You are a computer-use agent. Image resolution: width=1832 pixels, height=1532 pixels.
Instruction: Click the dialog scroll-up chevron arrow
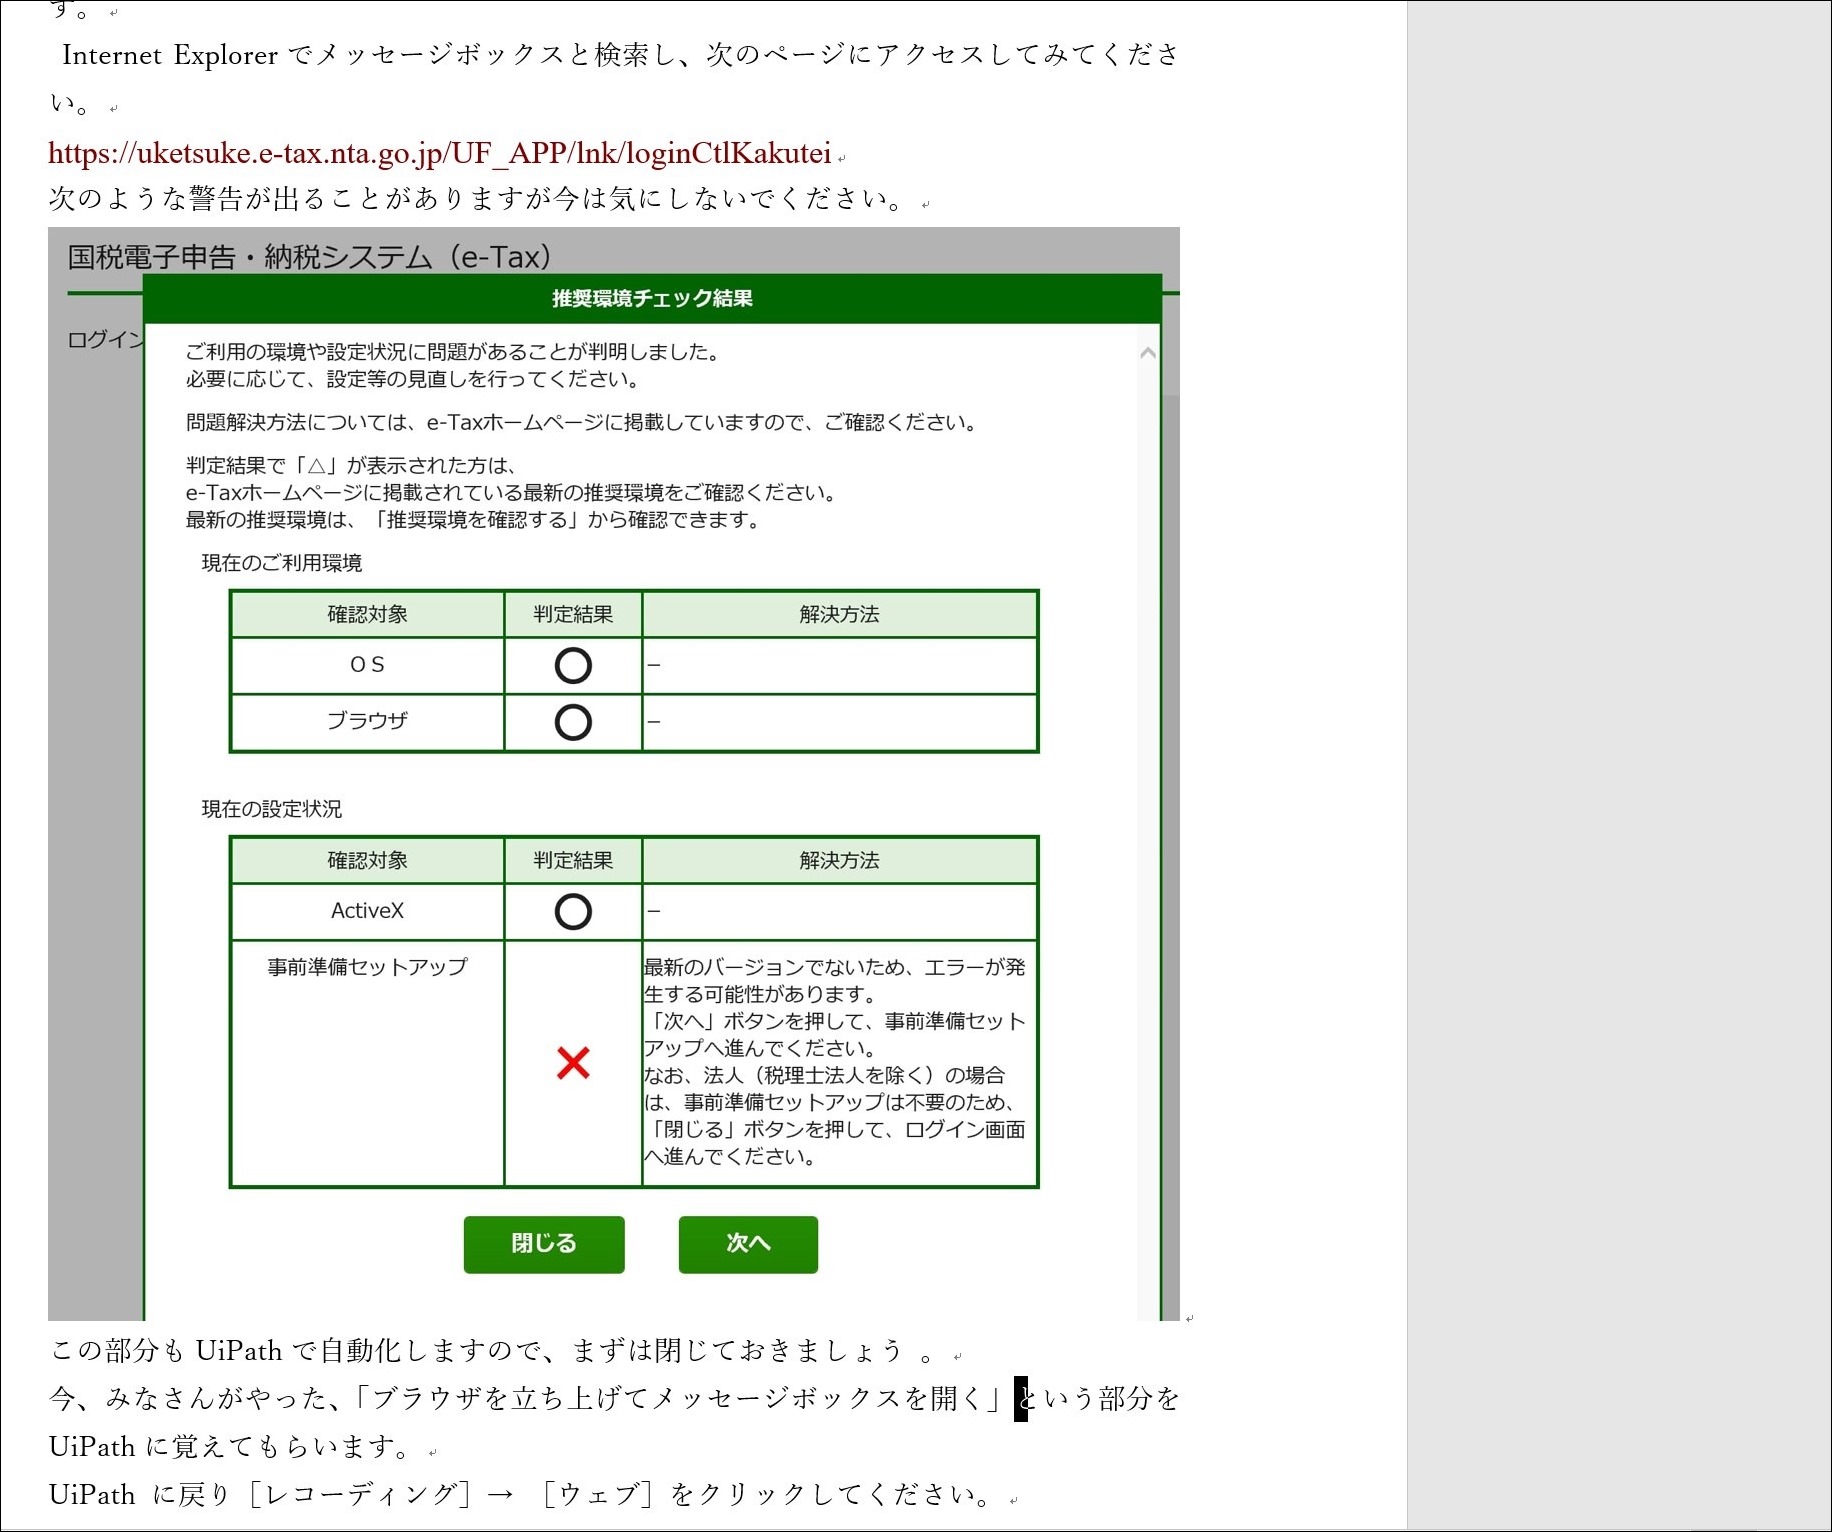(x=1148, y=353)
